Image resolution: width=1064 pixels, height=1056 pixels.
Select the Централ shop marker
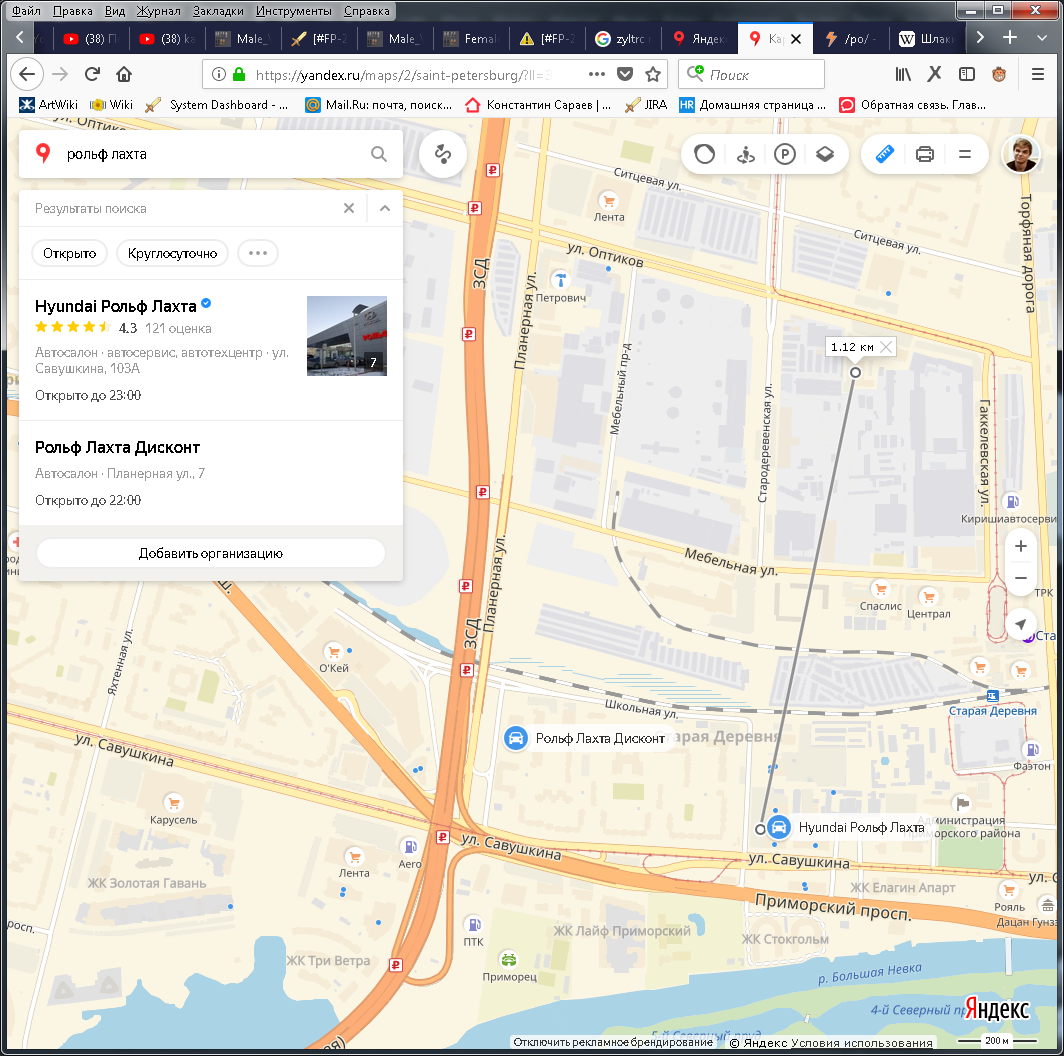coord(928,597)
